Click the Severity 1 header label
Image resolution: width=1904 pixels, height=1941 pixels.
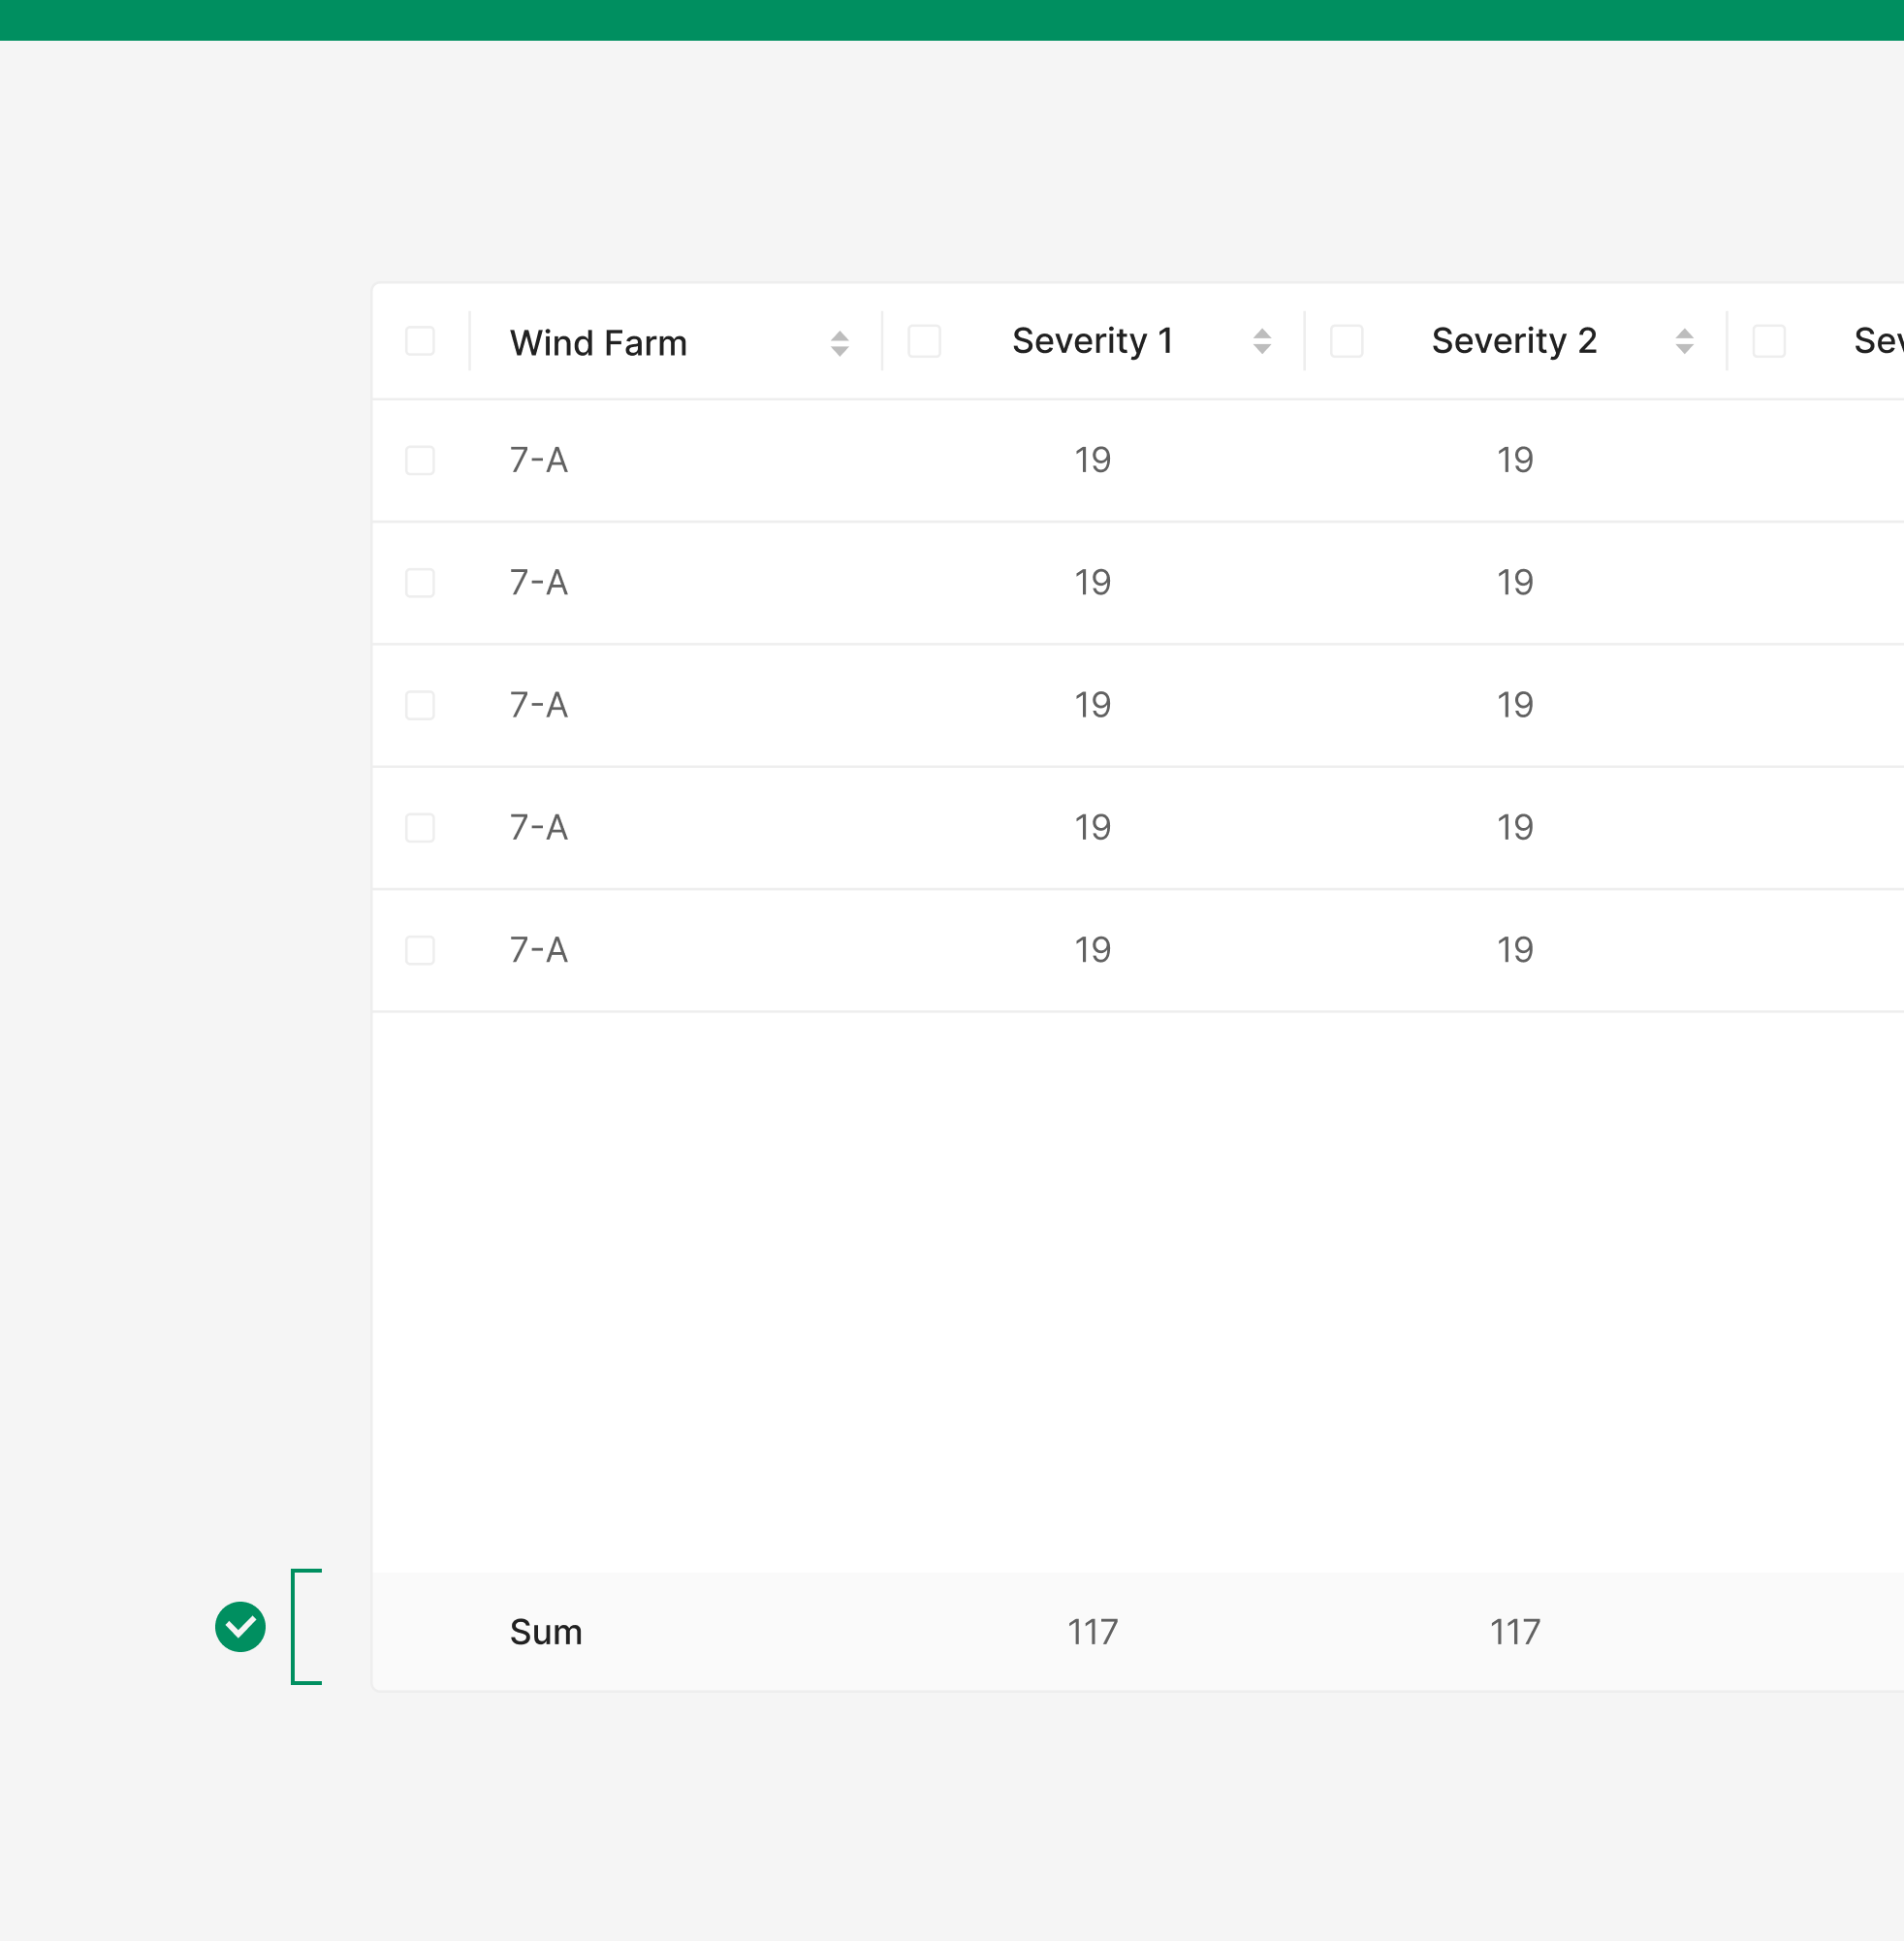click(1092, 341)
